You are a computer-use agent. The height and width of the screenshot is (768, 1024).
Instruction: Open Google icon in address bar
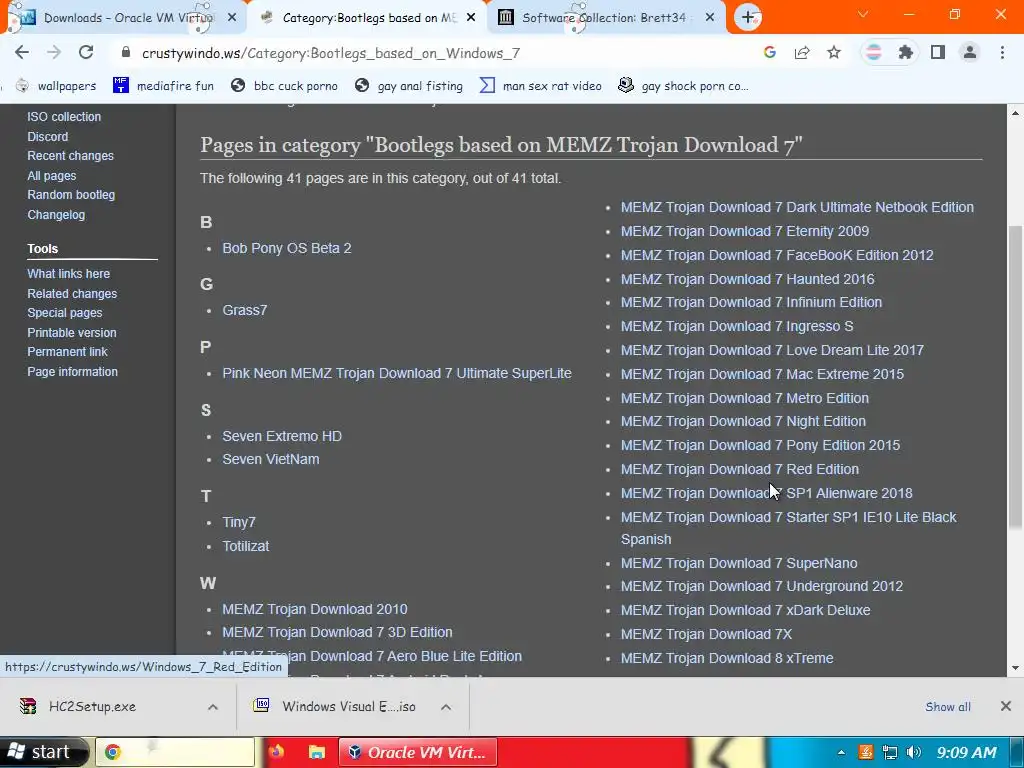tap(770, 52)
